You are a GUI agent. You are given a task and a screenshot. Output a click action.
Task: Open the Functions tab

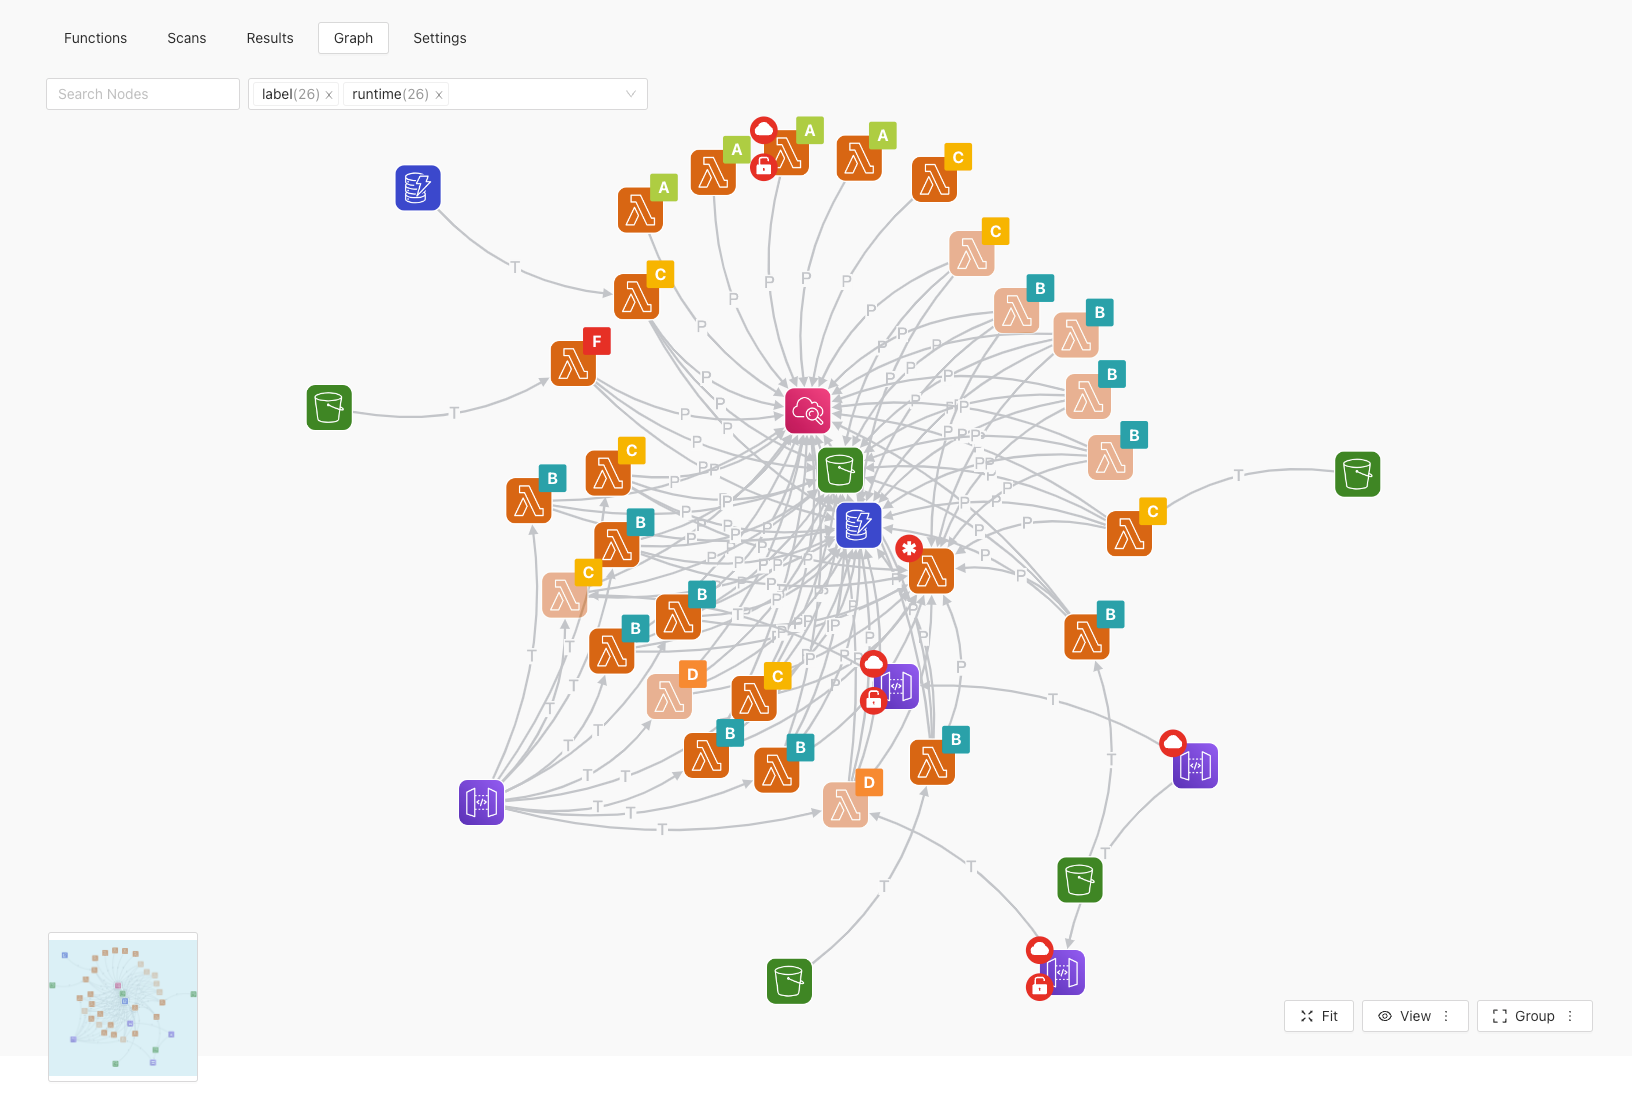(x=95, y=38)
